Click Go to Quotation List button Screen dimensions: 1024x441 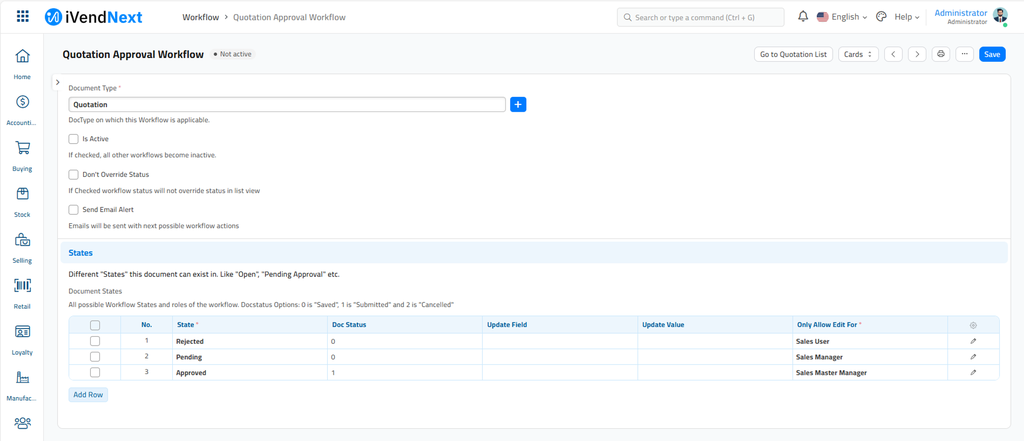(793, 54)
